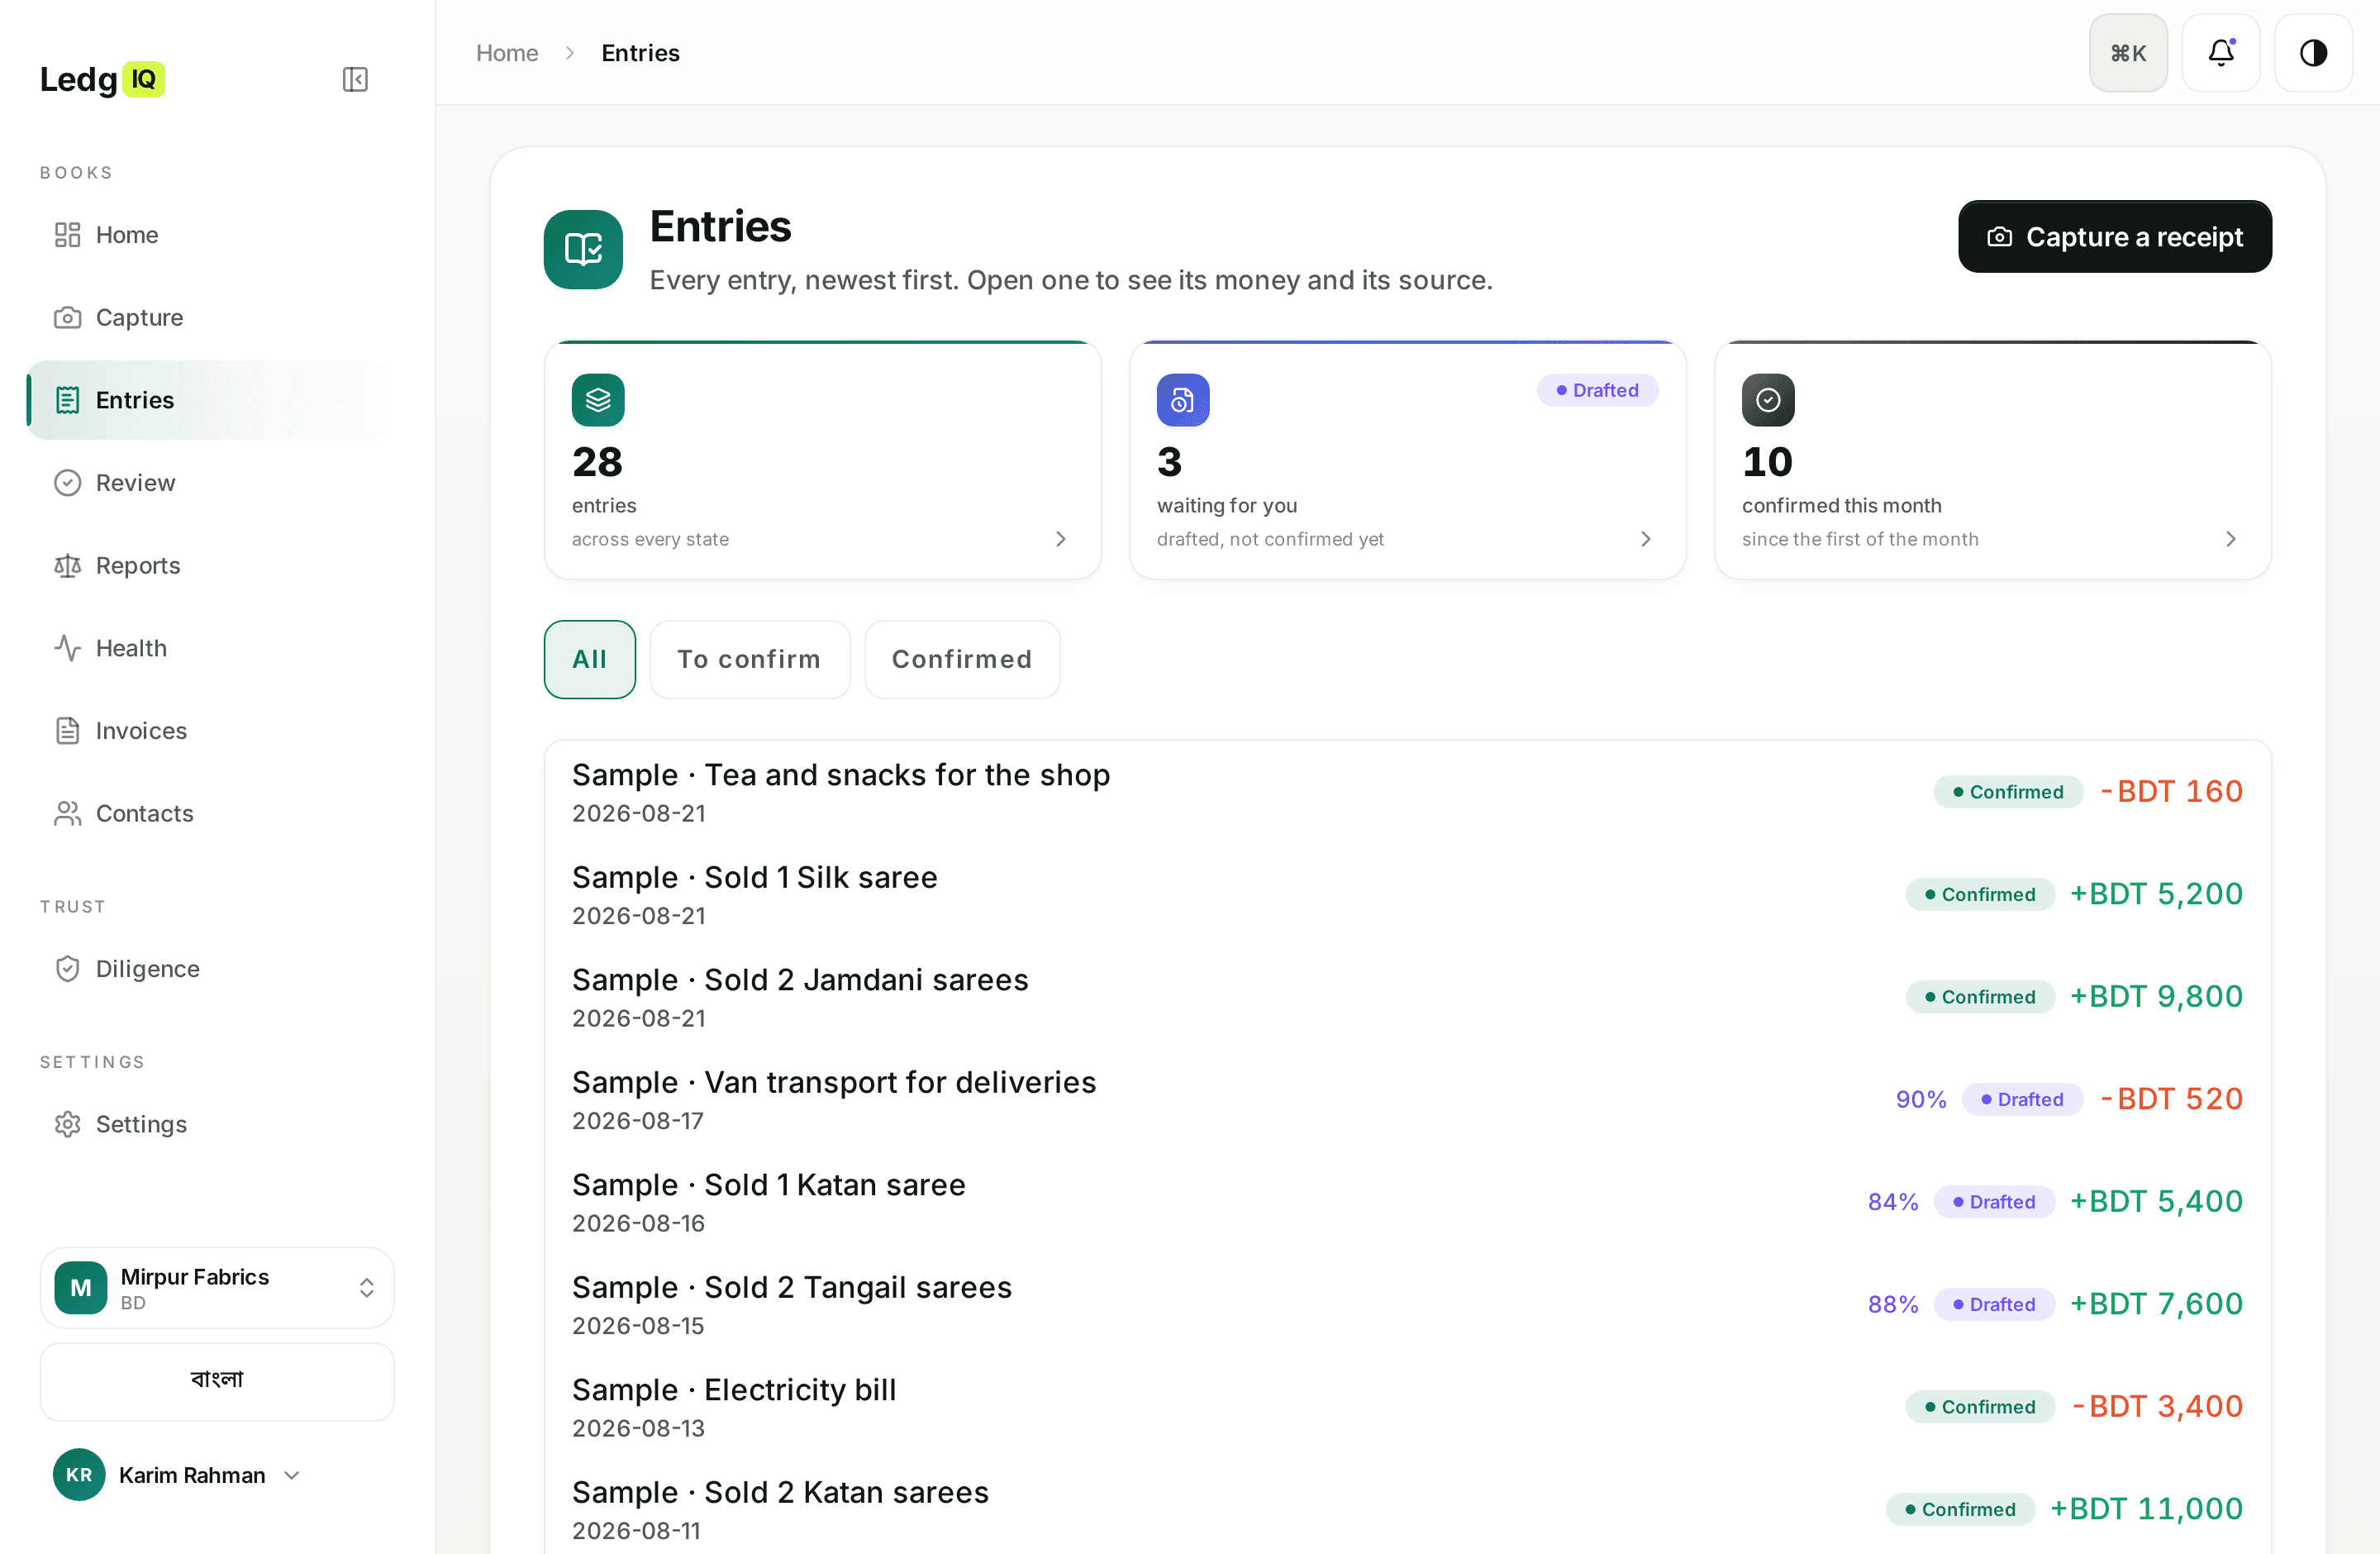Click the Mirpur Fabrics M avatar
The image size is (2380, 1554).
[81, 1288]
